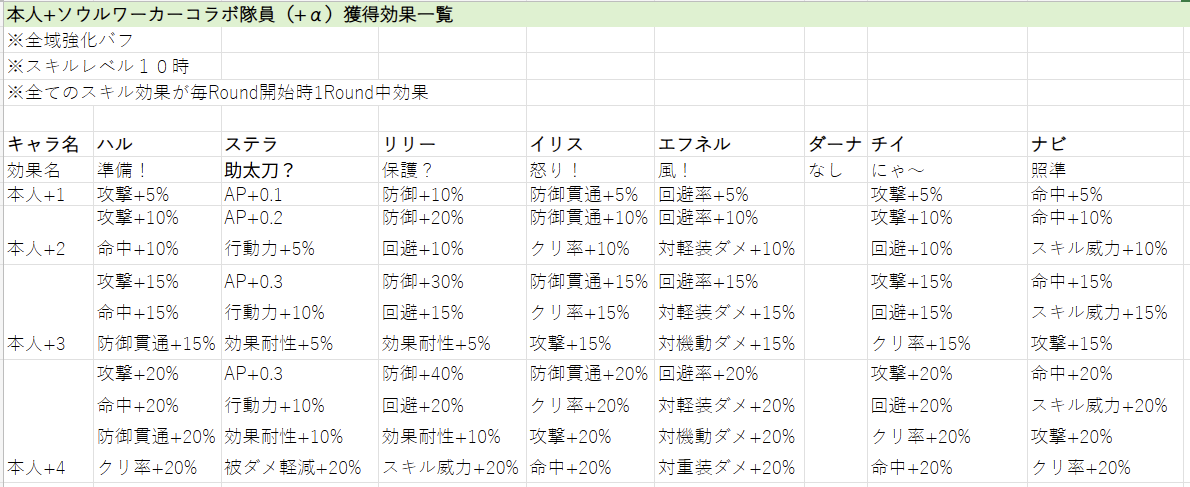Select the ※スキルレベル１０時 note cell
1190x487 pixels.
click(x=97, y=67)
